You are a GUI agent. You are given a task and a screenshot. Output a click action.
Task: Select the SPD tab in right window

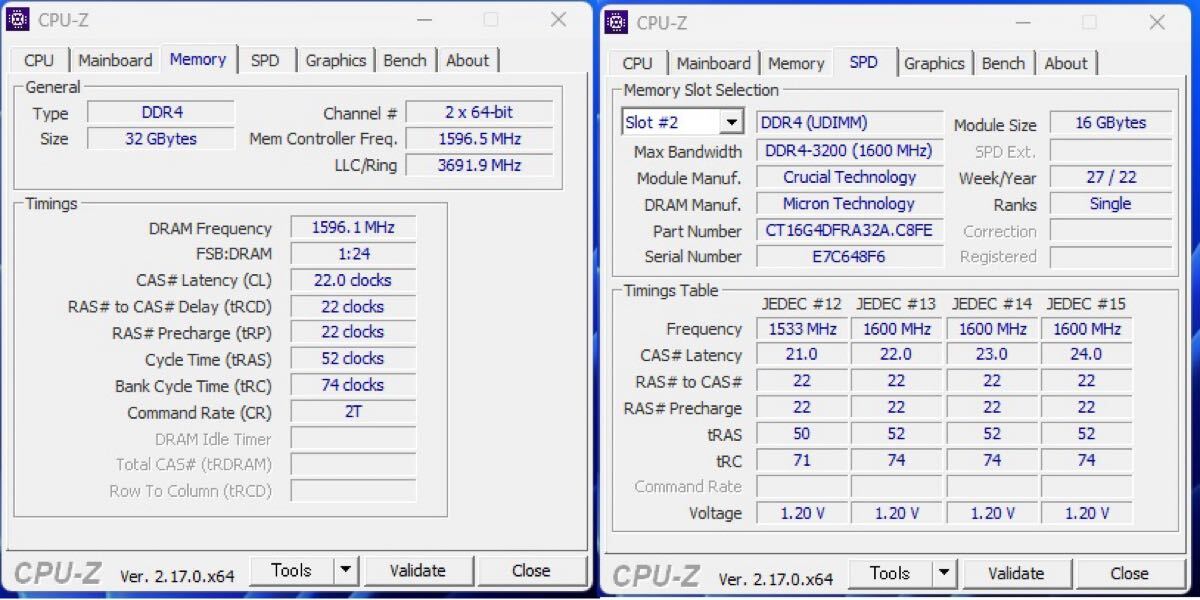[864, 62]
